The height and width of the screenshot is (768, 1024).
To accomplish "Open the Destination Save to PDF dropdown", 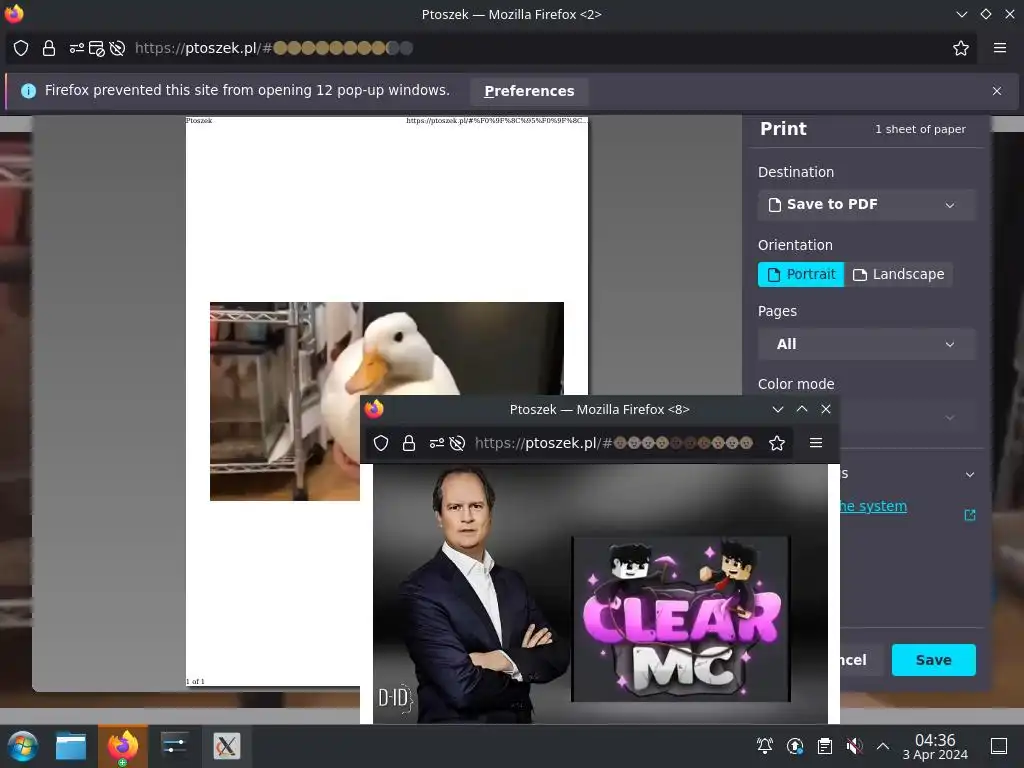I will click(x=867, y=204).
